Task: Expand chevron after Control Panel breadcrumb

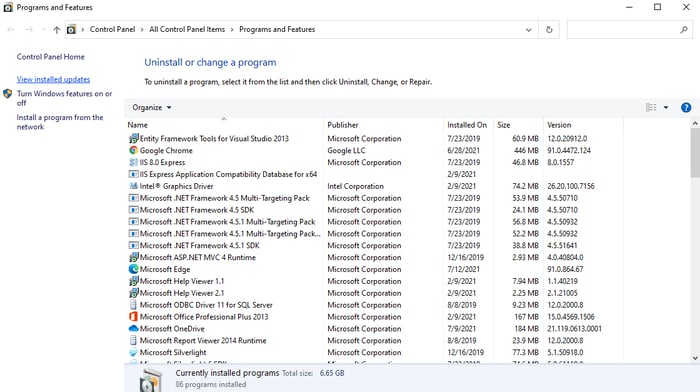Action: click(142, 29)
